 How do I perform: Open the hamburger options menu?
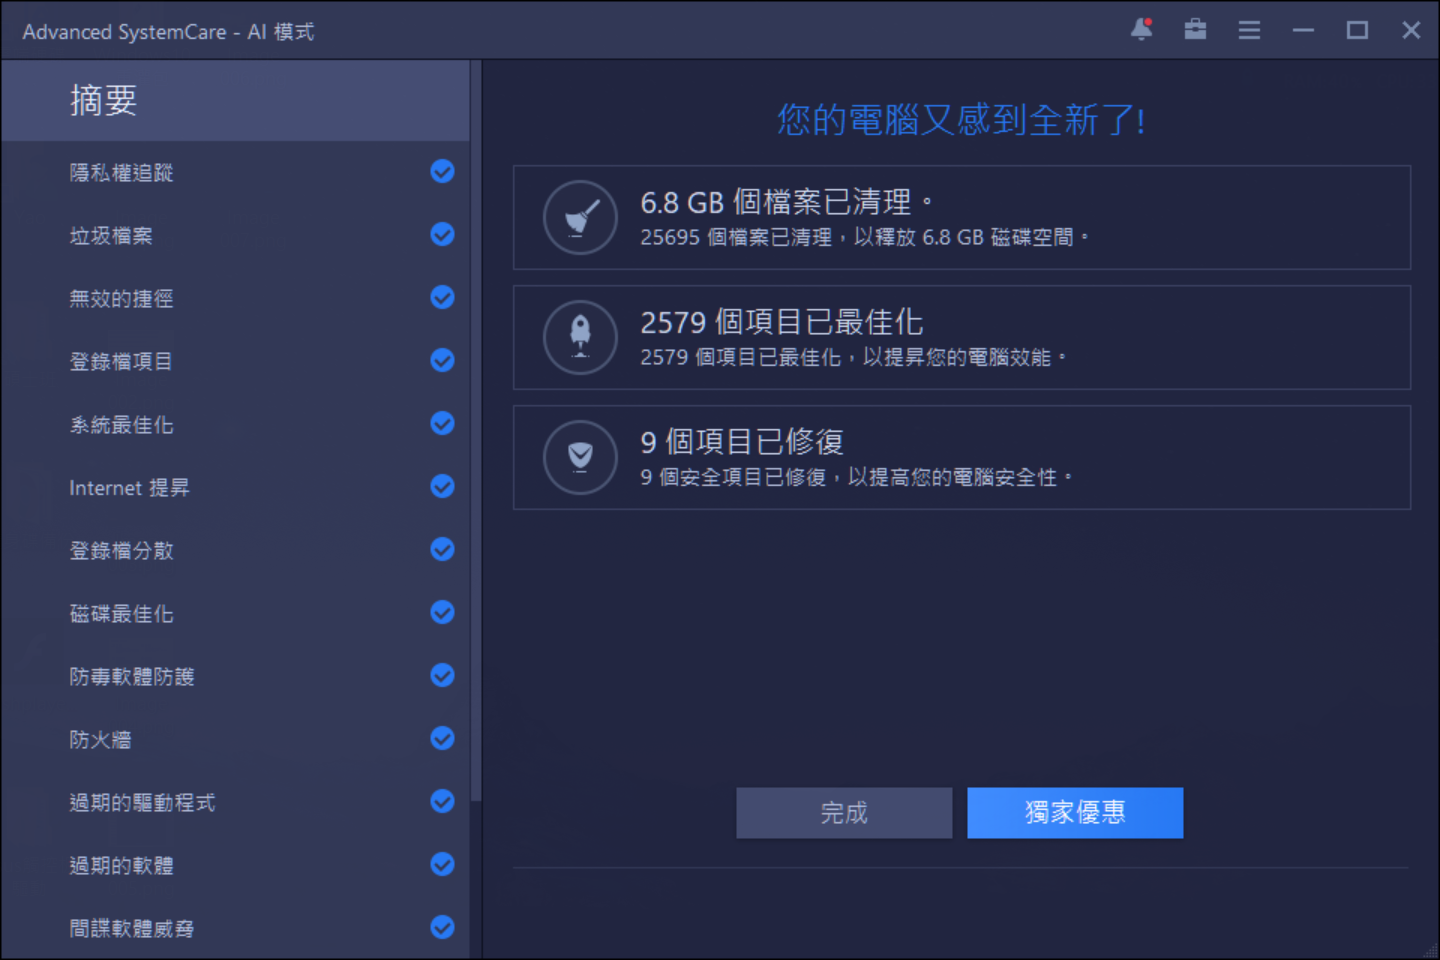click(1249, 30)
